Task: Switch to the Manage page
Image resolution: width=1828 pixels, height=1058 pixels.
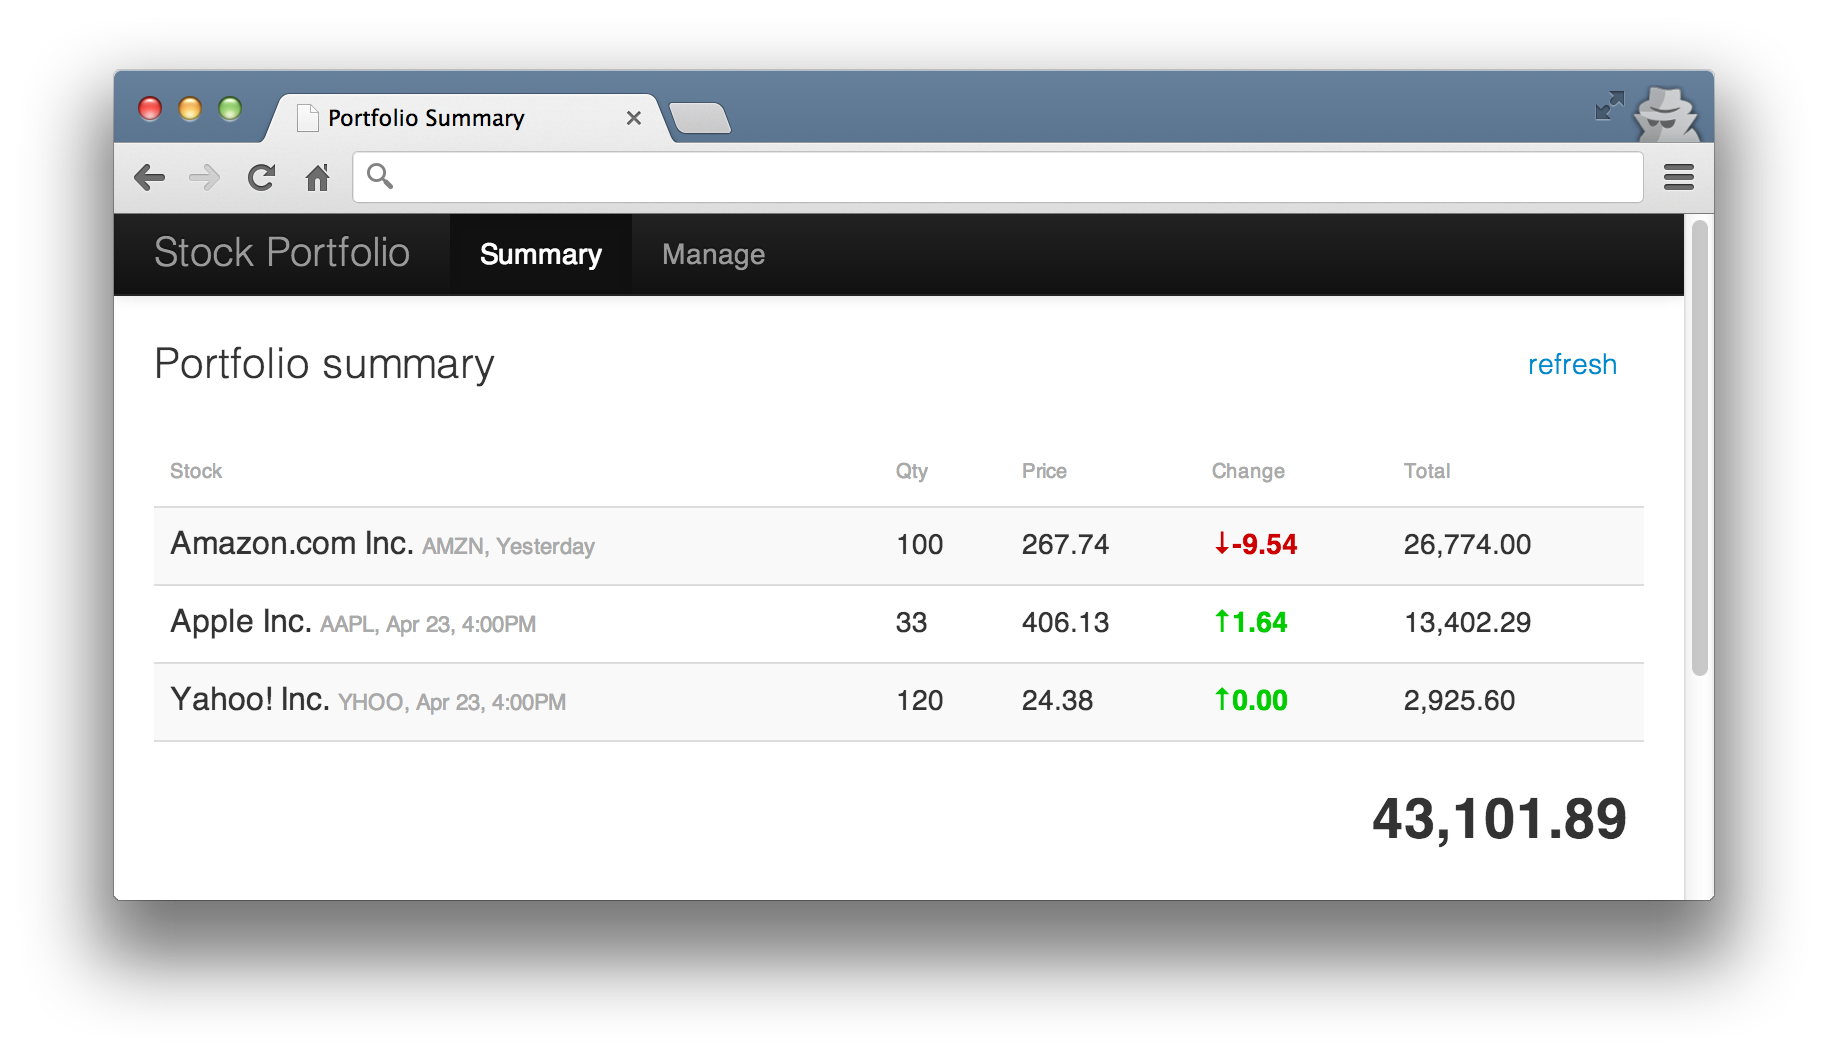Action: click(x=713, y=255)
